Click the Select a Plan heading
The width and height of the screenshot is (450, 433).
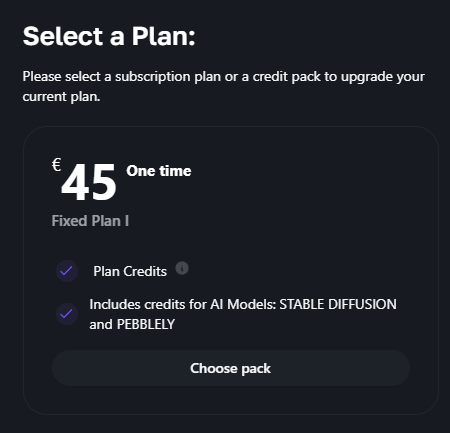[x=109, y=36]
